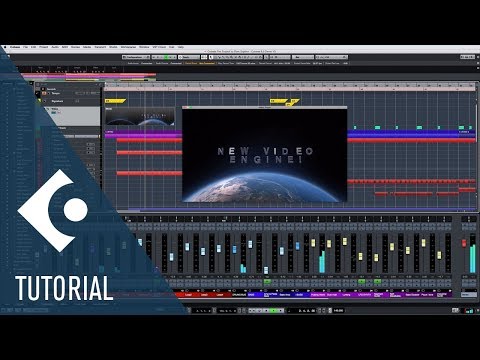Open the Media menu

click(x=87, y=47)
